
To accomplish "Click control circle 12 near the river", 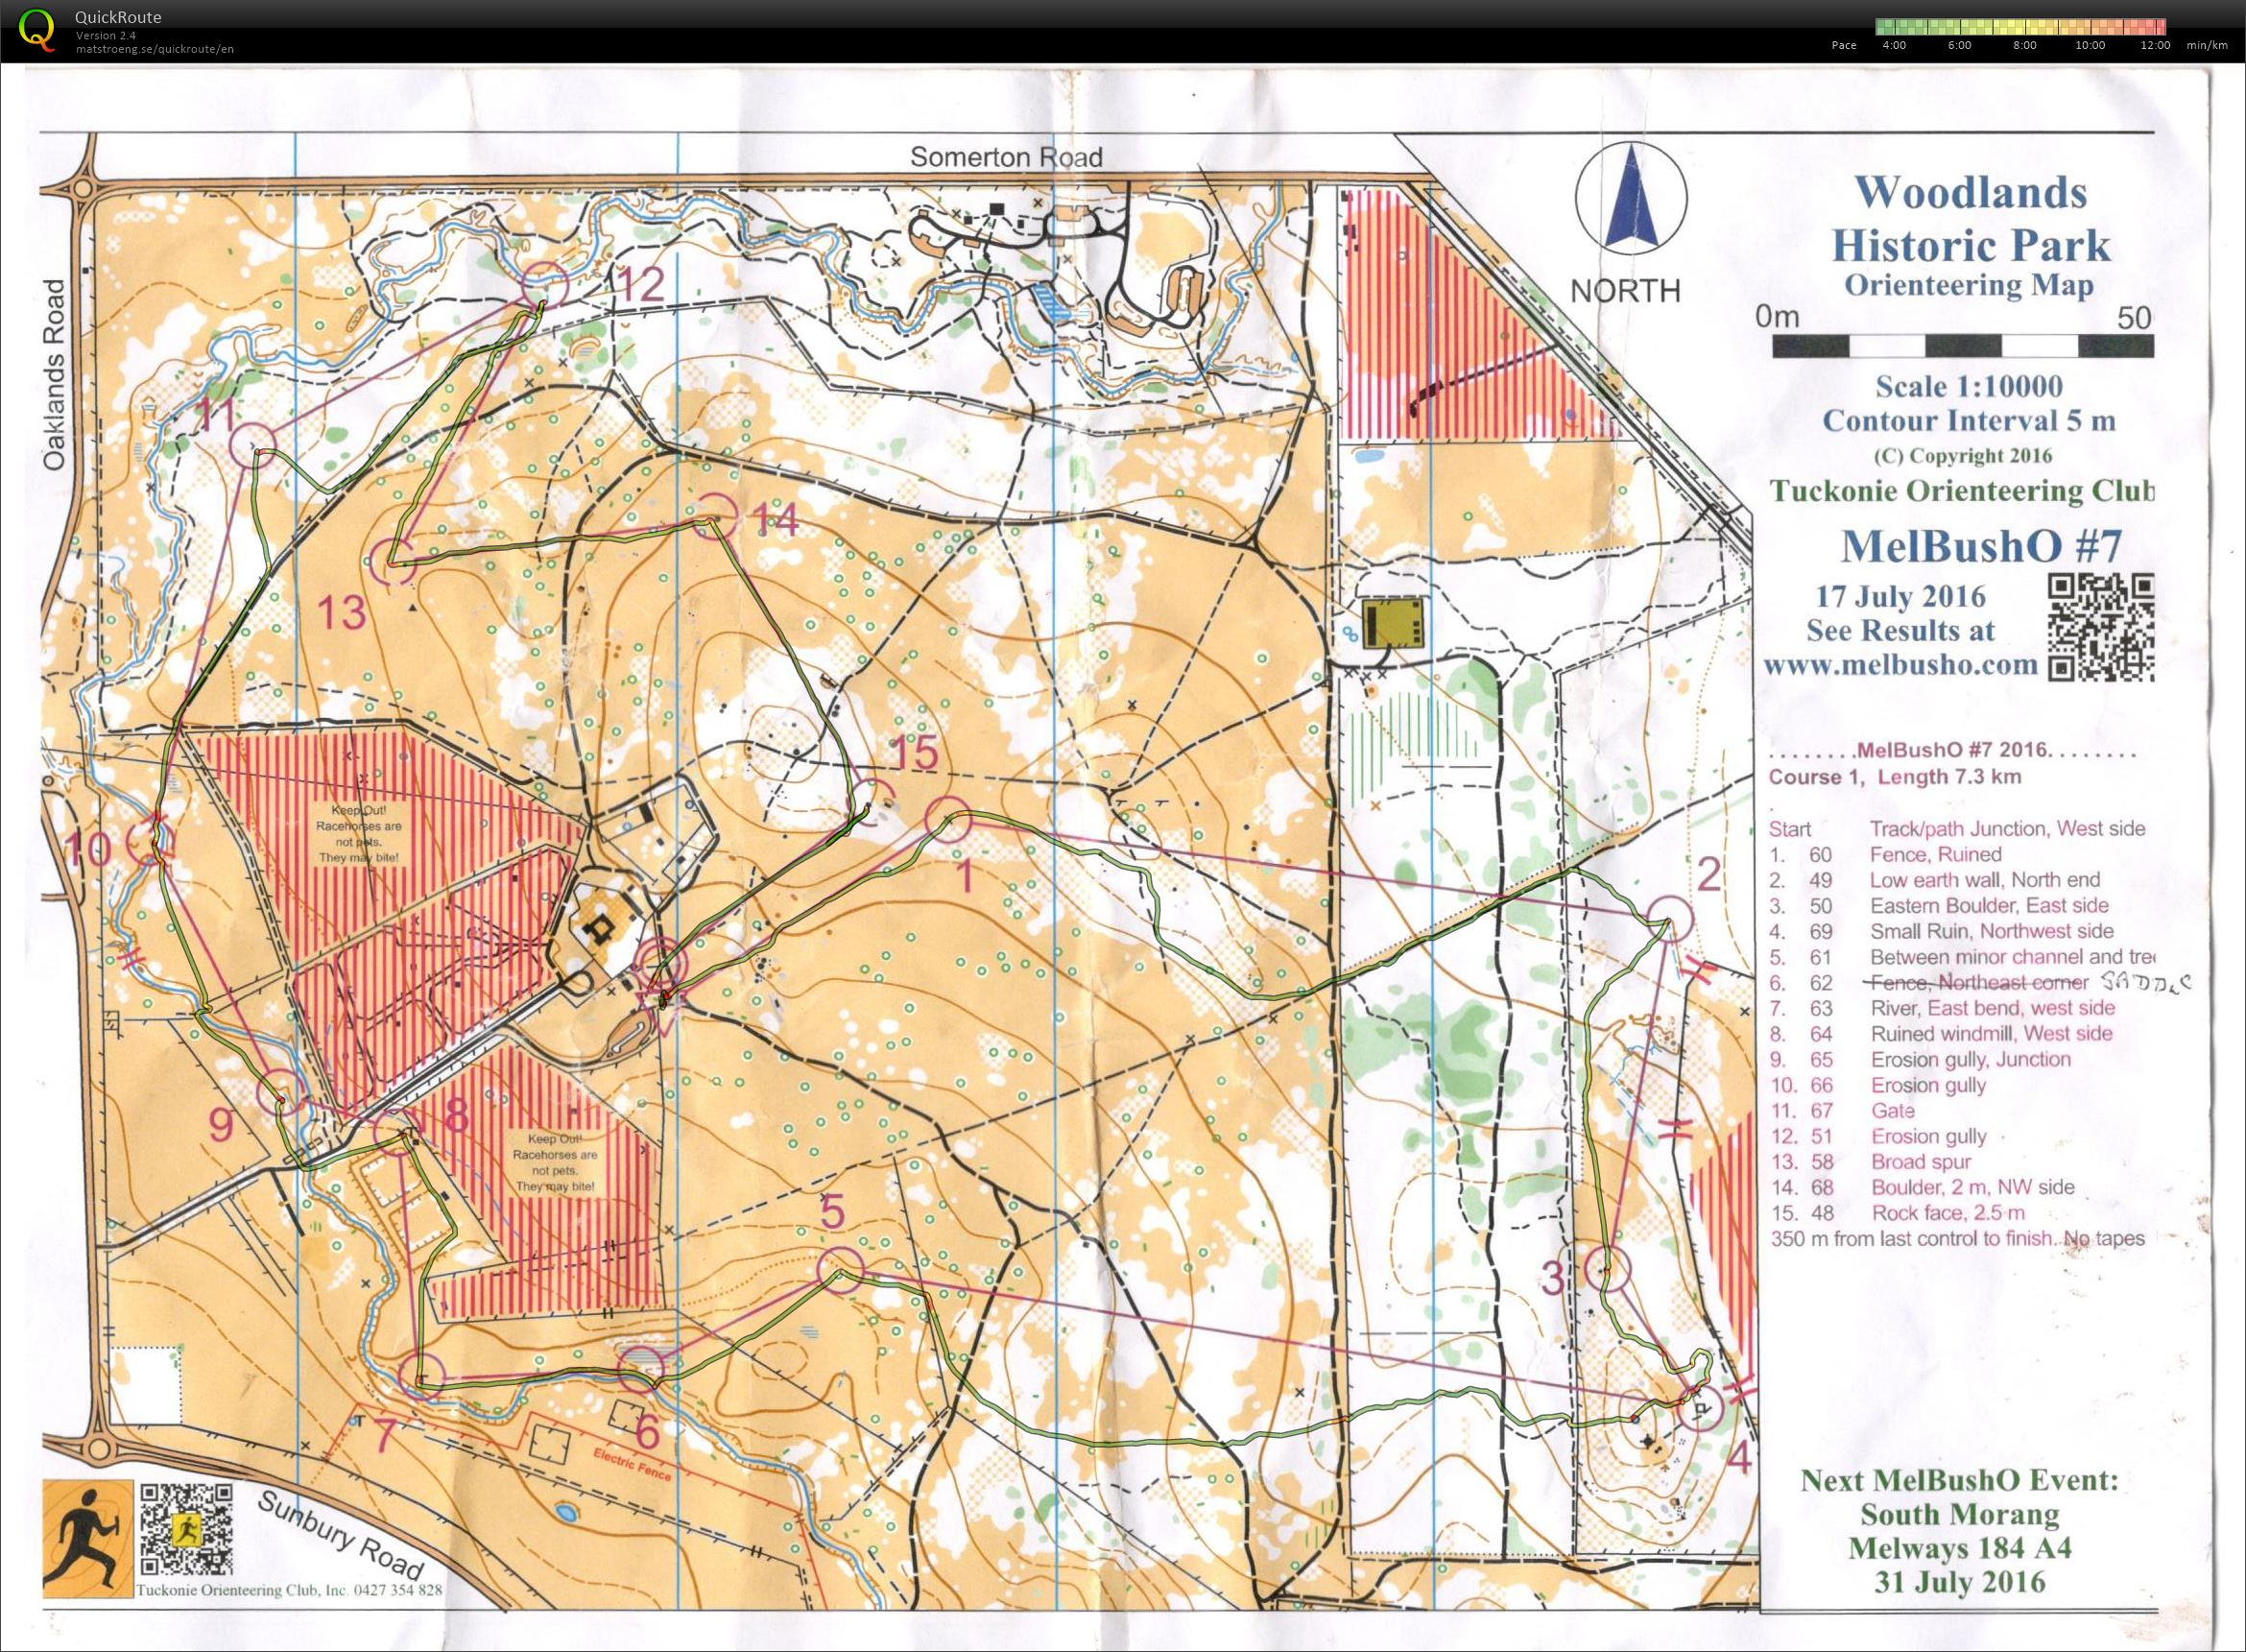I will pyautogui.click(x=545, y=284).
